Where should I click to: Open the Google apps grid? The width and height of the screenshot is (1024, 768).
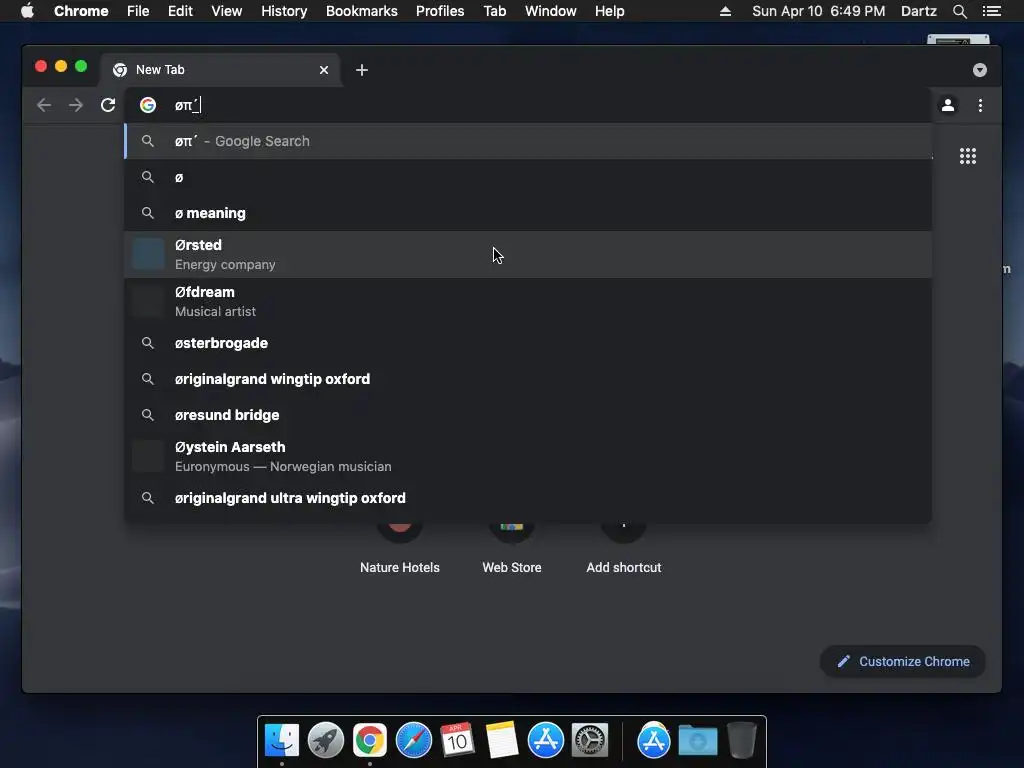click(968, 156)
